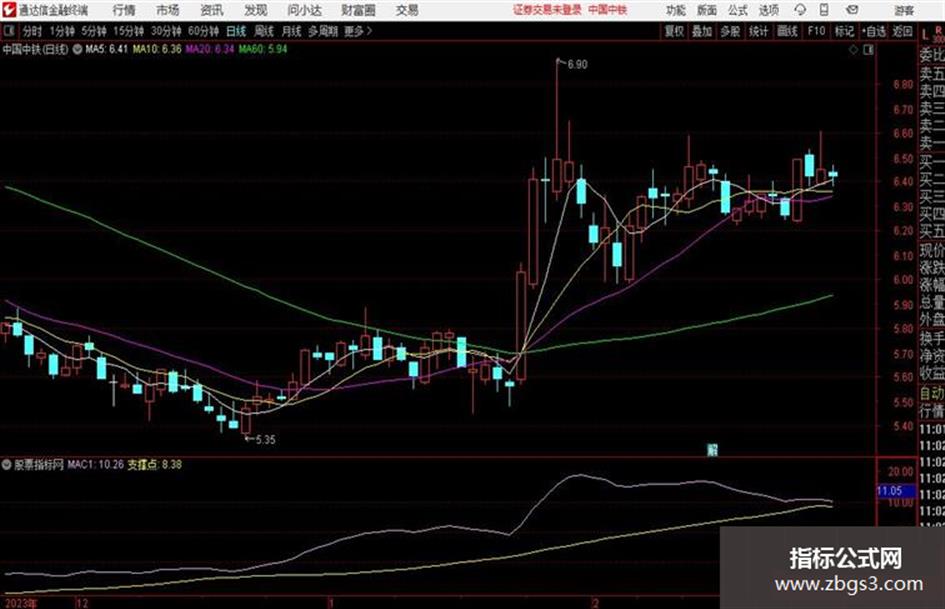The image size is (945, 609).
Task: Open the 市场 menu
Action: point(168,10)
